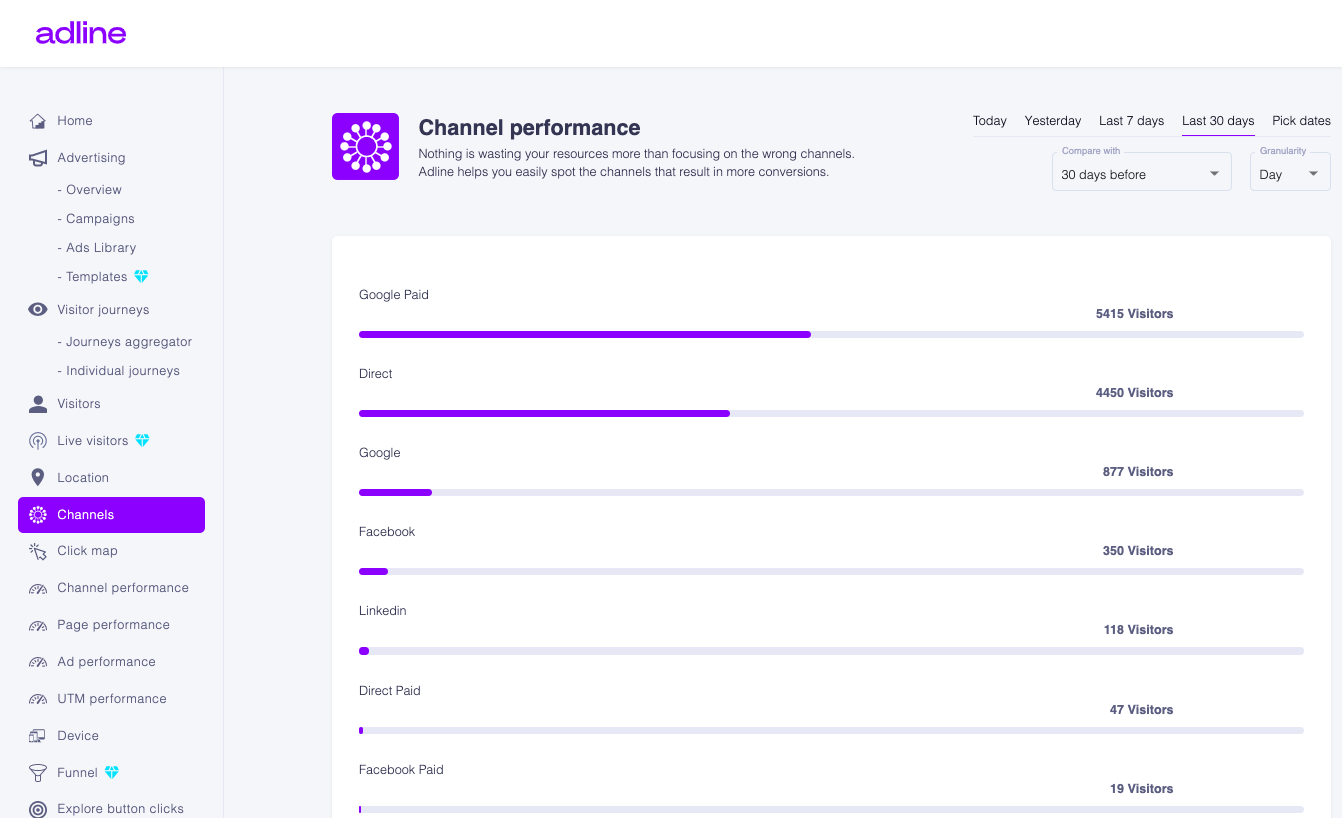Screen dimensions: 1342x818
Task: Click the 118 Visitors value
Action: 1138,630
